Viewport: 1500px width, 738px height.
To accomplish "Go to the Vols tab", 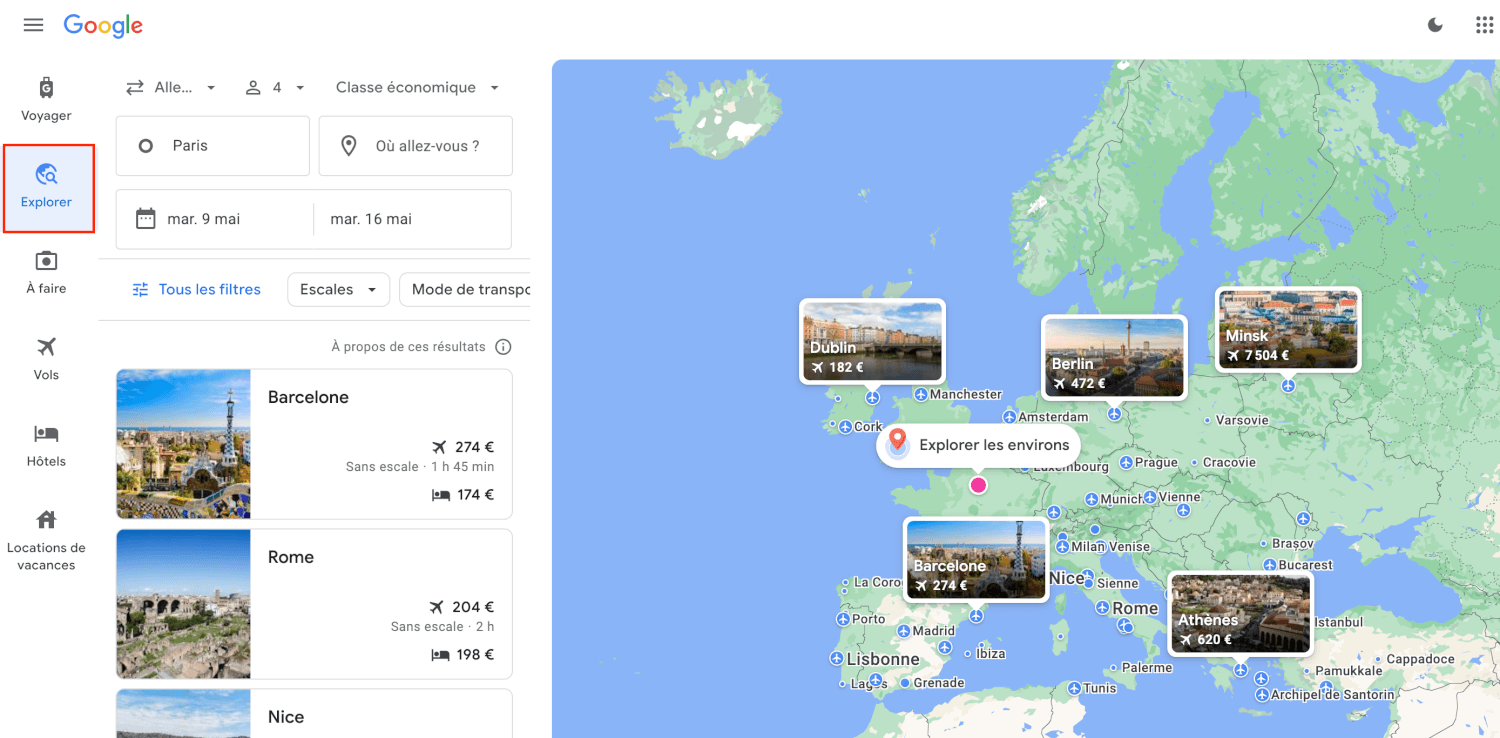I will pos(46,359).
